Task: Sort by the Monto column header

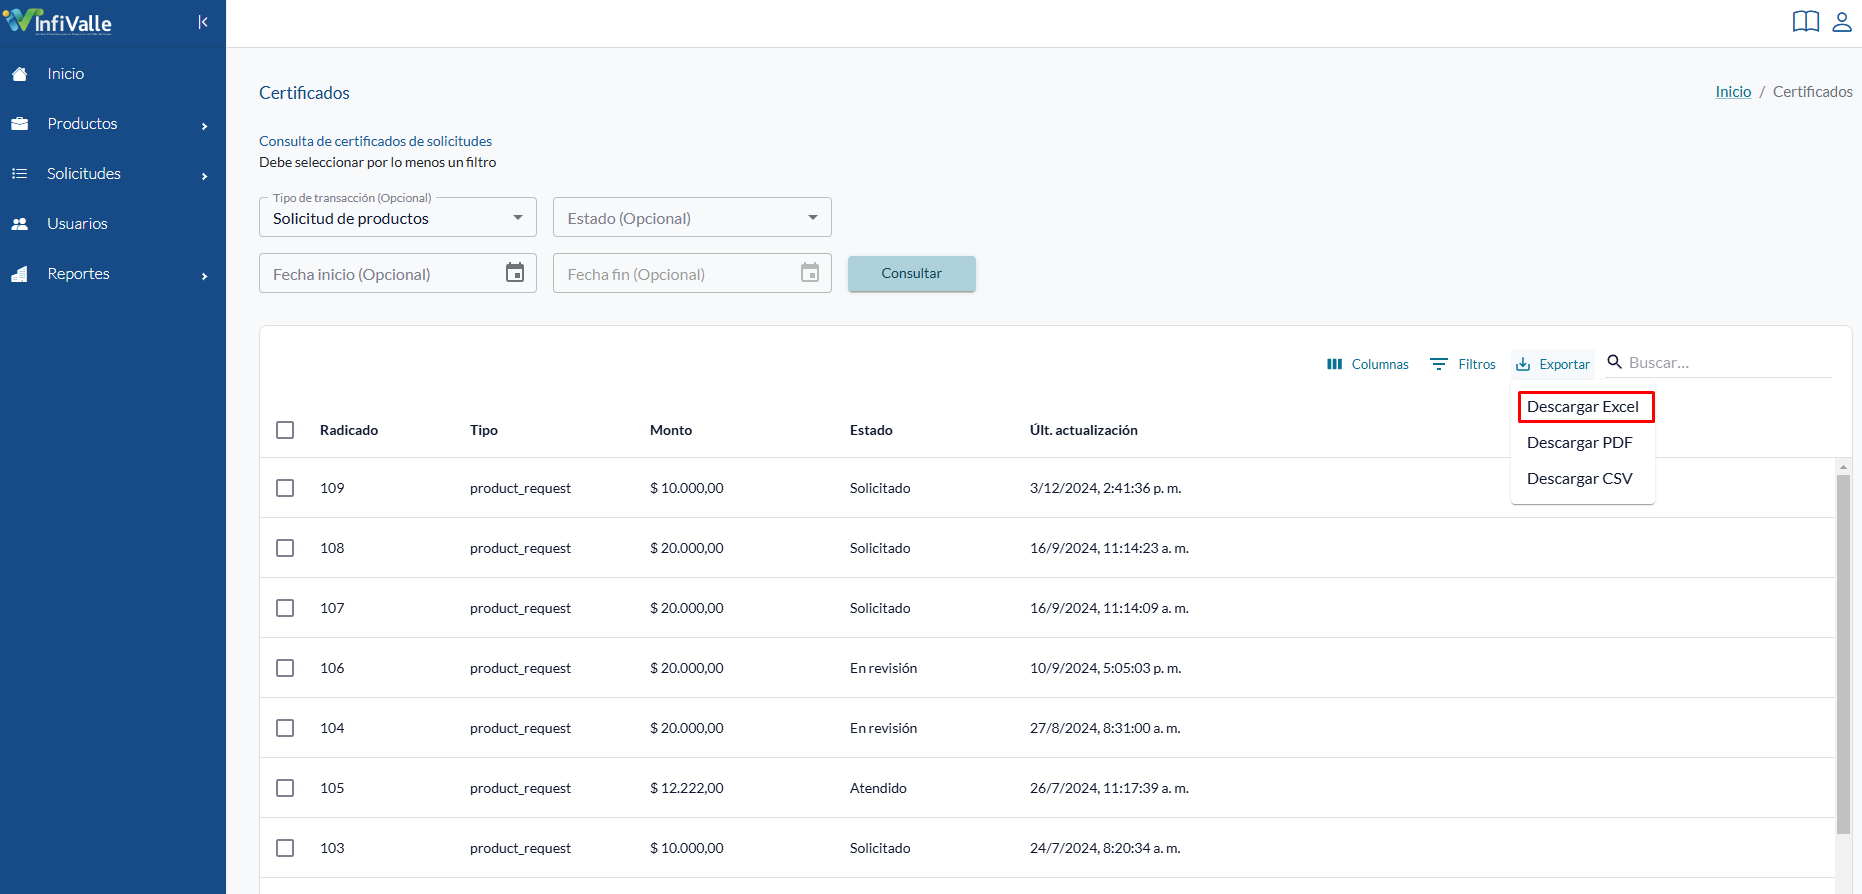Action: (671, 430)
